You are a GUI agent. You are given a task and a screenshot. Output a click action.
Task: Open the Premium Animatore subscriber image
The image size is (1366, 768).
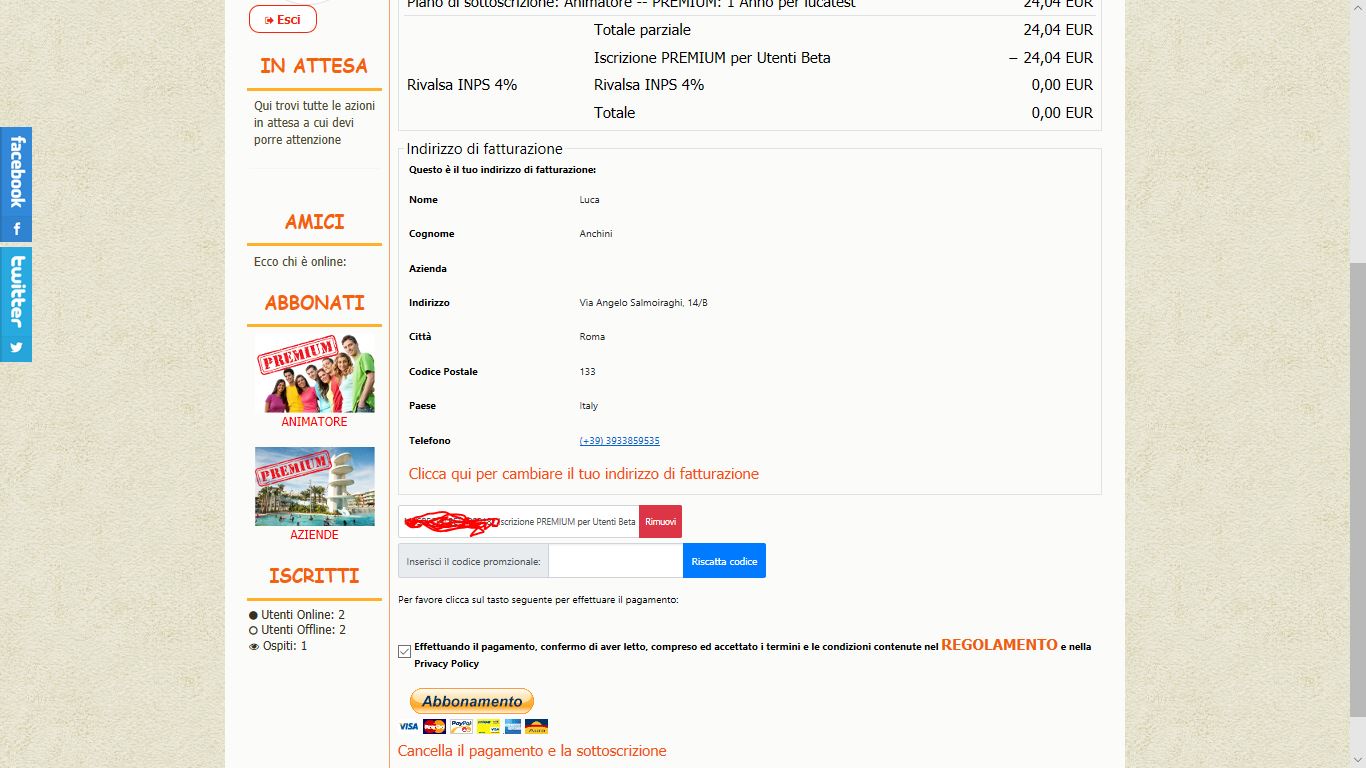[315, 372]
